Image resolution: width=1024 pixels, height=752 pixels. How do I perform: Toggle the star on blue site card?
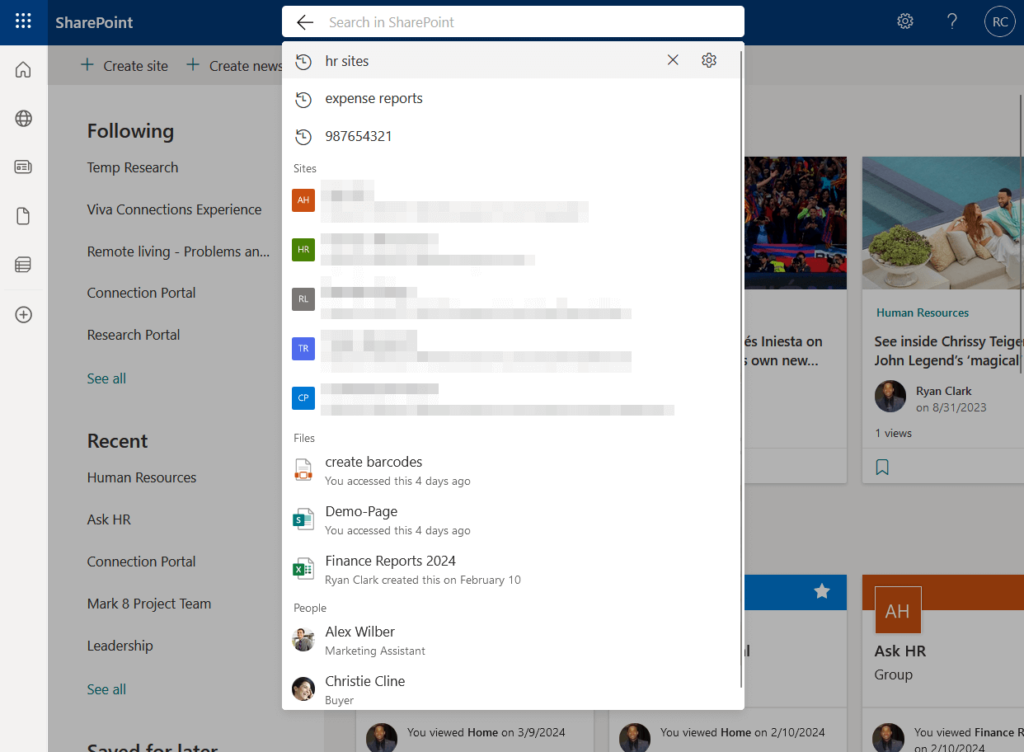coord(822,591)
